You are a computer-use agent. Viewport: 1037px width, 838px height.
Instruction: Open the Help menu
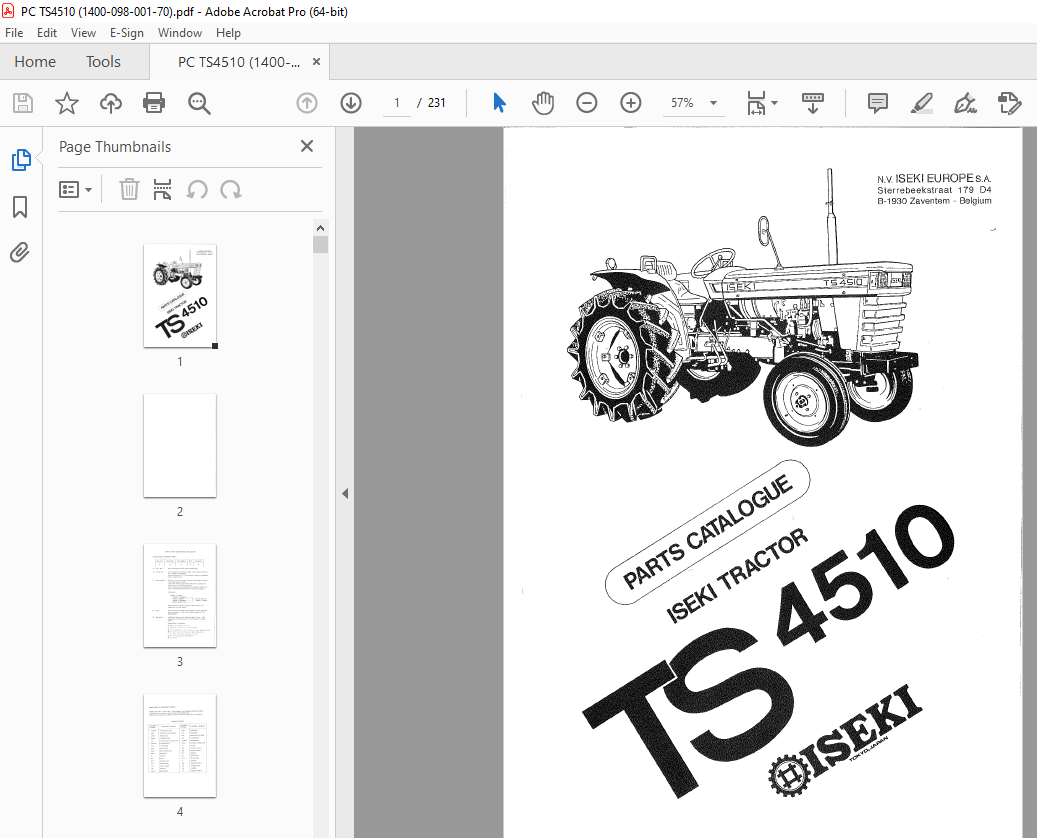(x=228, y=33)
